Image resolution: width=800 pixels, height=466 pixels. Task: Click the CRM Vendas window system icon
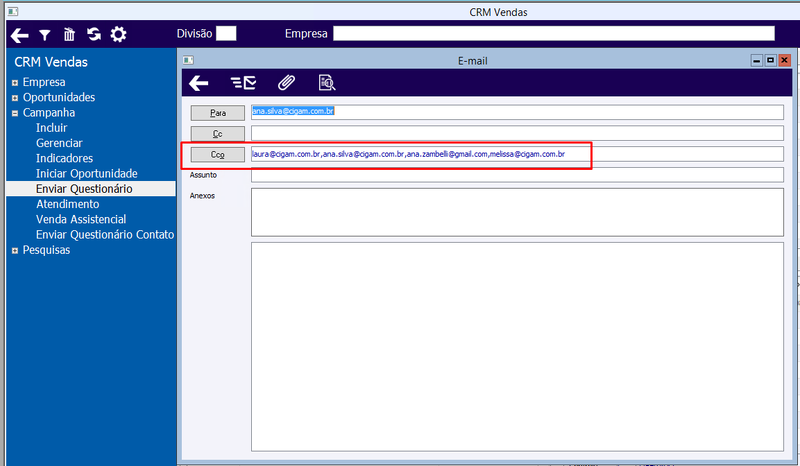(13, 11)
